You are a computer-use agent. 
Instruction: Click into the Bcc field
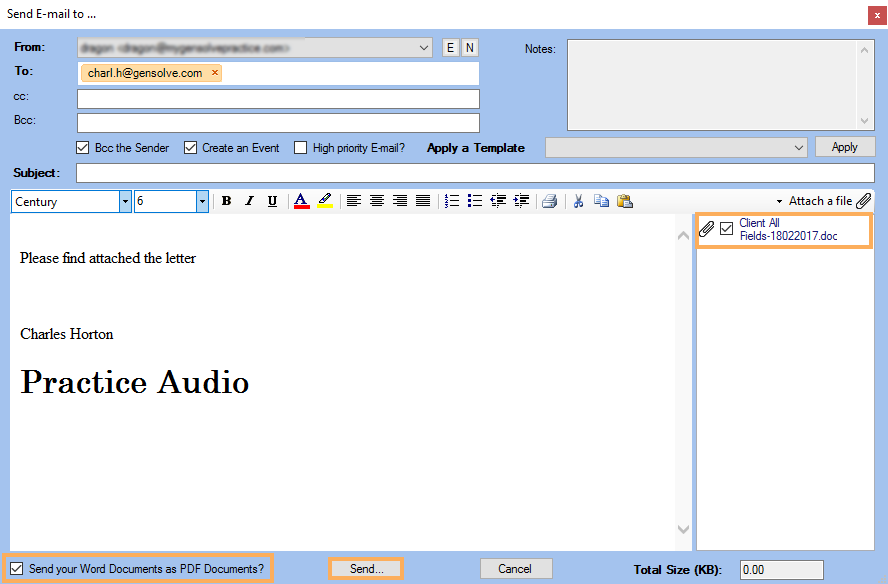[278, 122]
